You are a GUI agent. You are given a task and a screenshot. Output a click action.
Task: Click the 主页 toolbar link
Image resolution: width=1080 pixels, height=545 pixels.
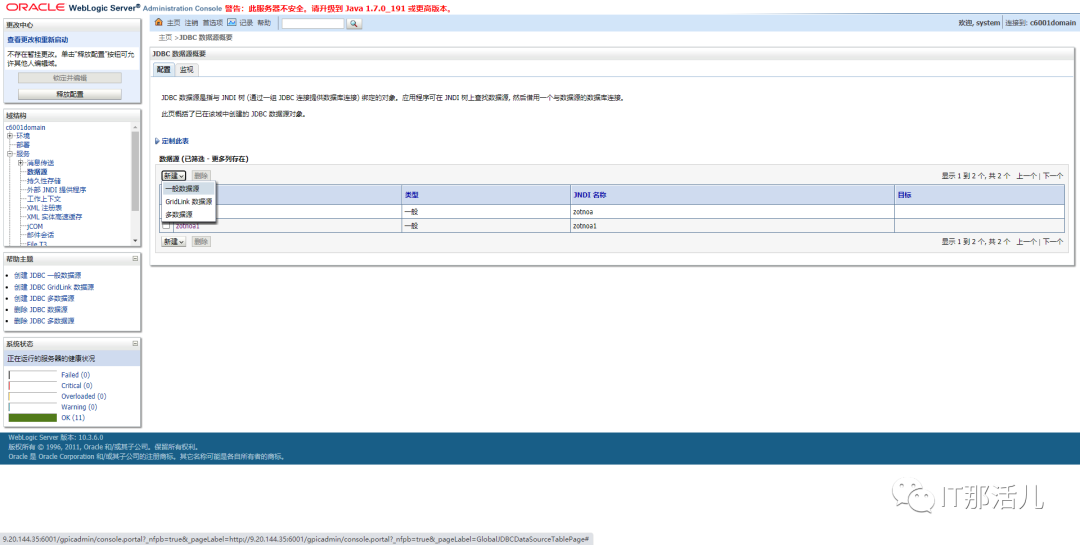coord(173,23)
